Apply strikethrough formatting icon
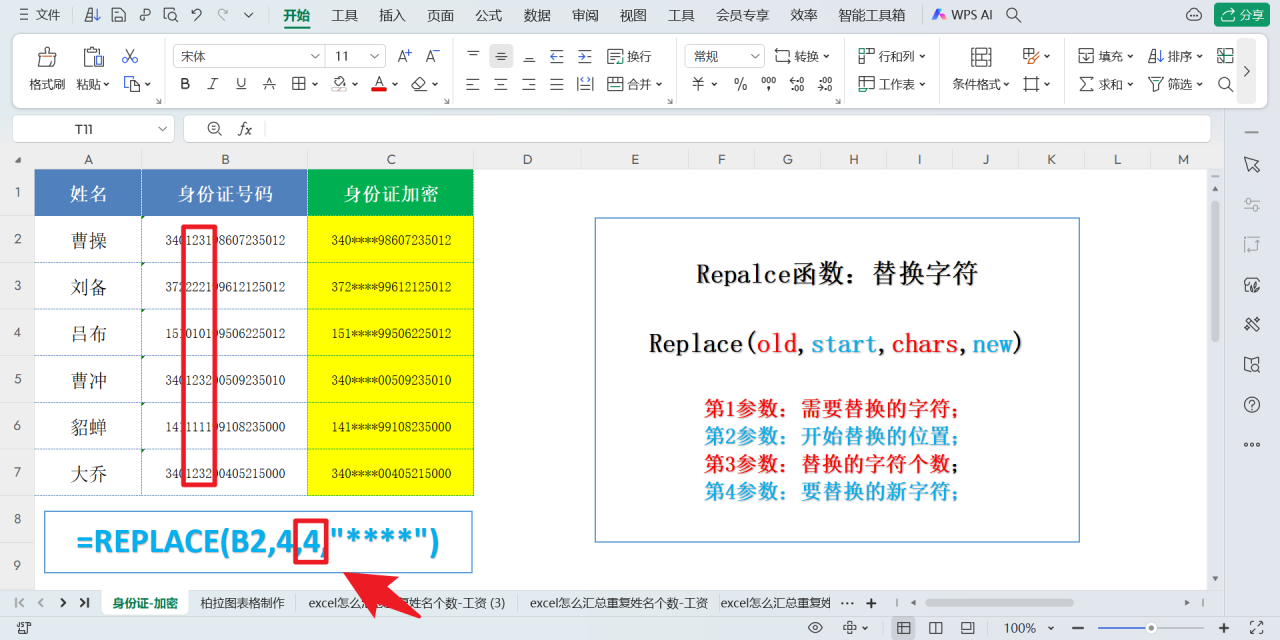The image size is (1280, 640). click(269, 84)
